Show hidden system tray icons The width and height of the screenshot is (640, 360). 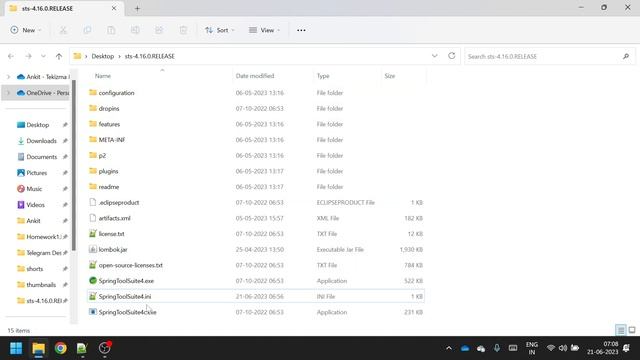click(x=449, y=348)
